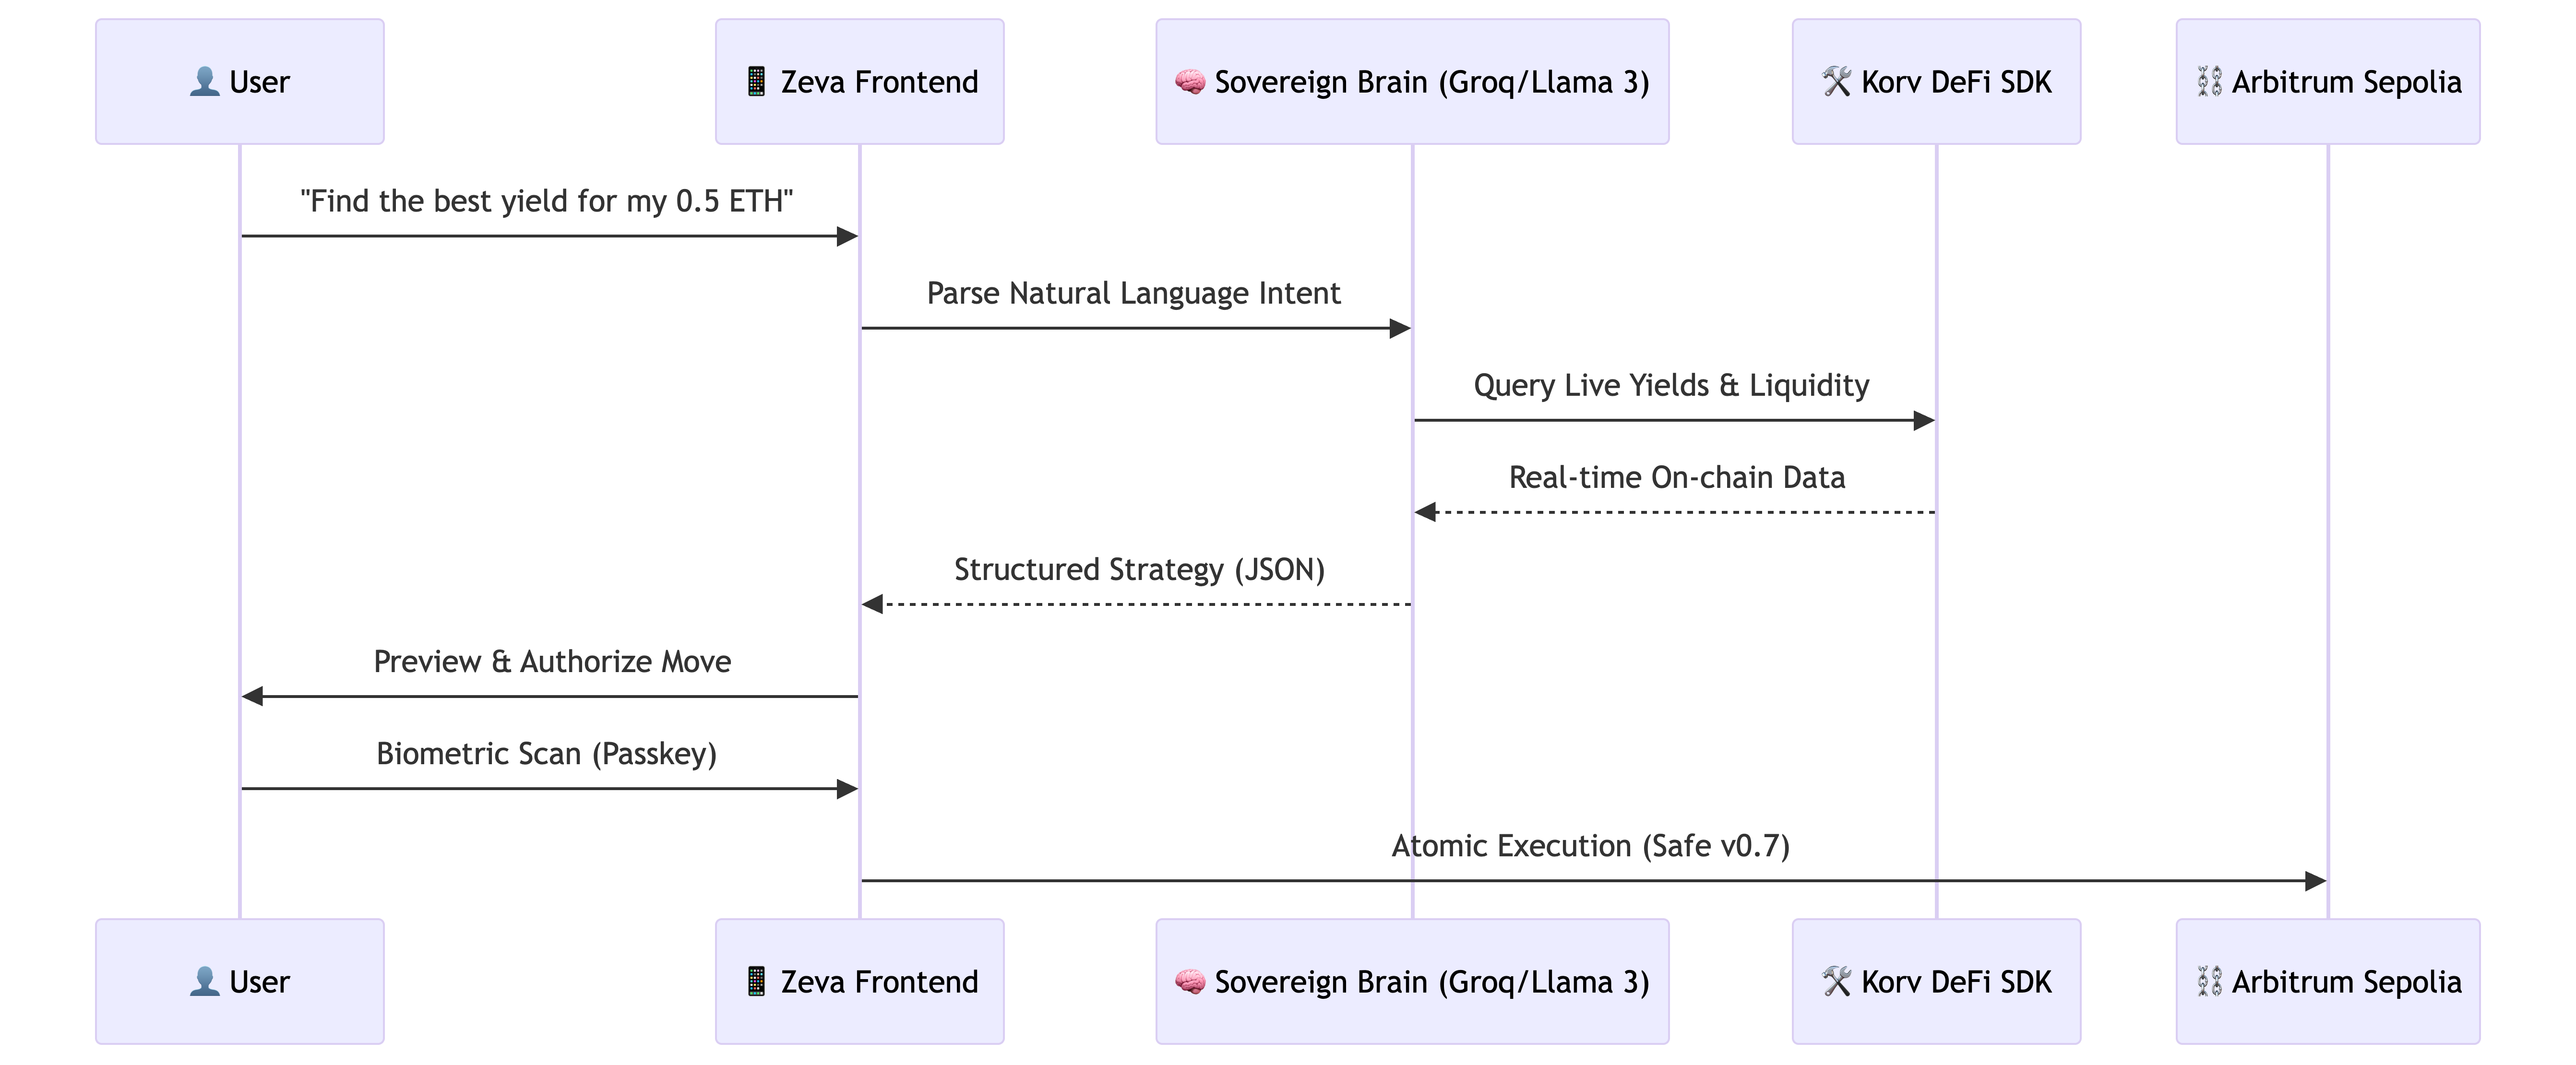
Task: Click the user silhouette icon in the top User box
Action: (204, 81)
